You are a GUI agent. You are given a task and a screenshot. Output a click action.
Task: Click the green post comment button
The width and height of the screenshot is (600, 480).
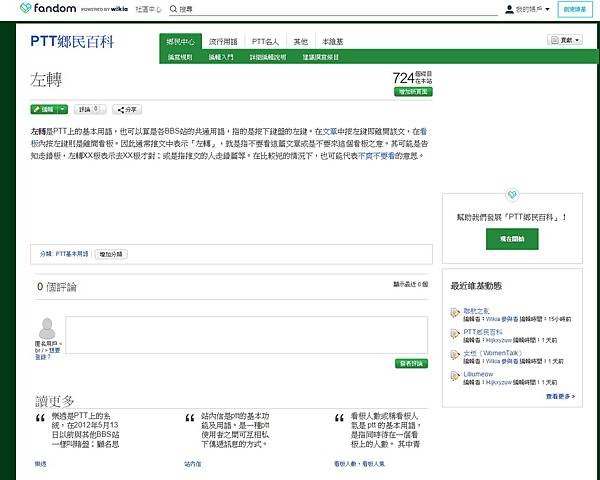coord(411,363)
